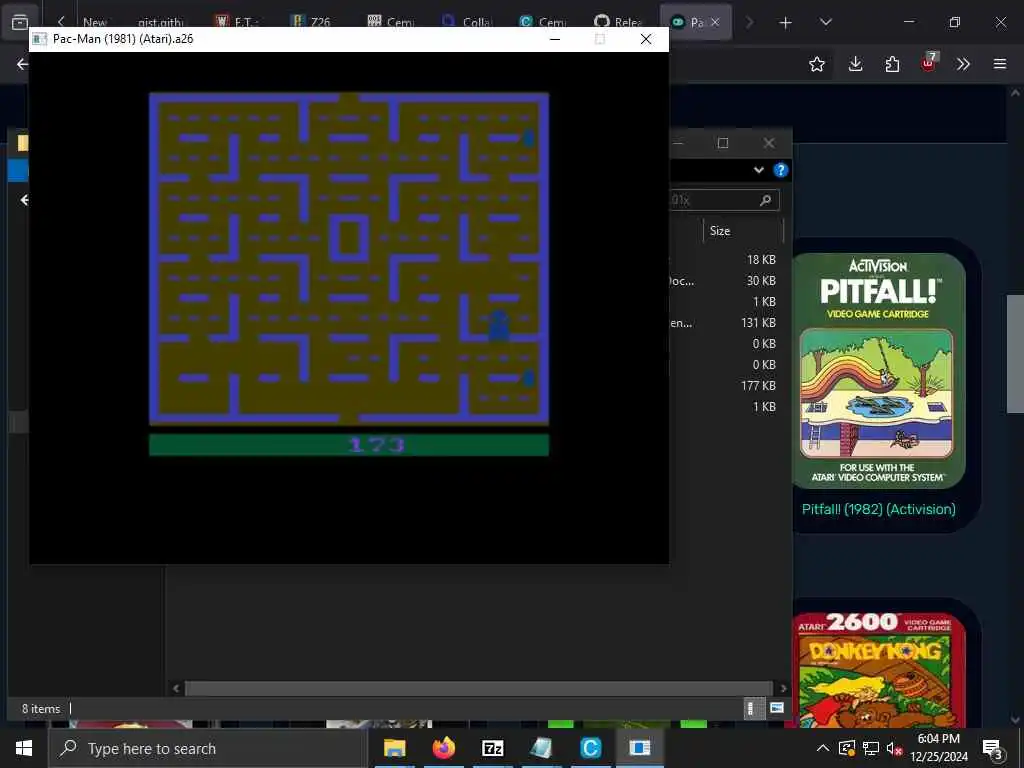Show more toolbar tools with the double chevron
1024x768 pixels.
(x=963, y=64)
